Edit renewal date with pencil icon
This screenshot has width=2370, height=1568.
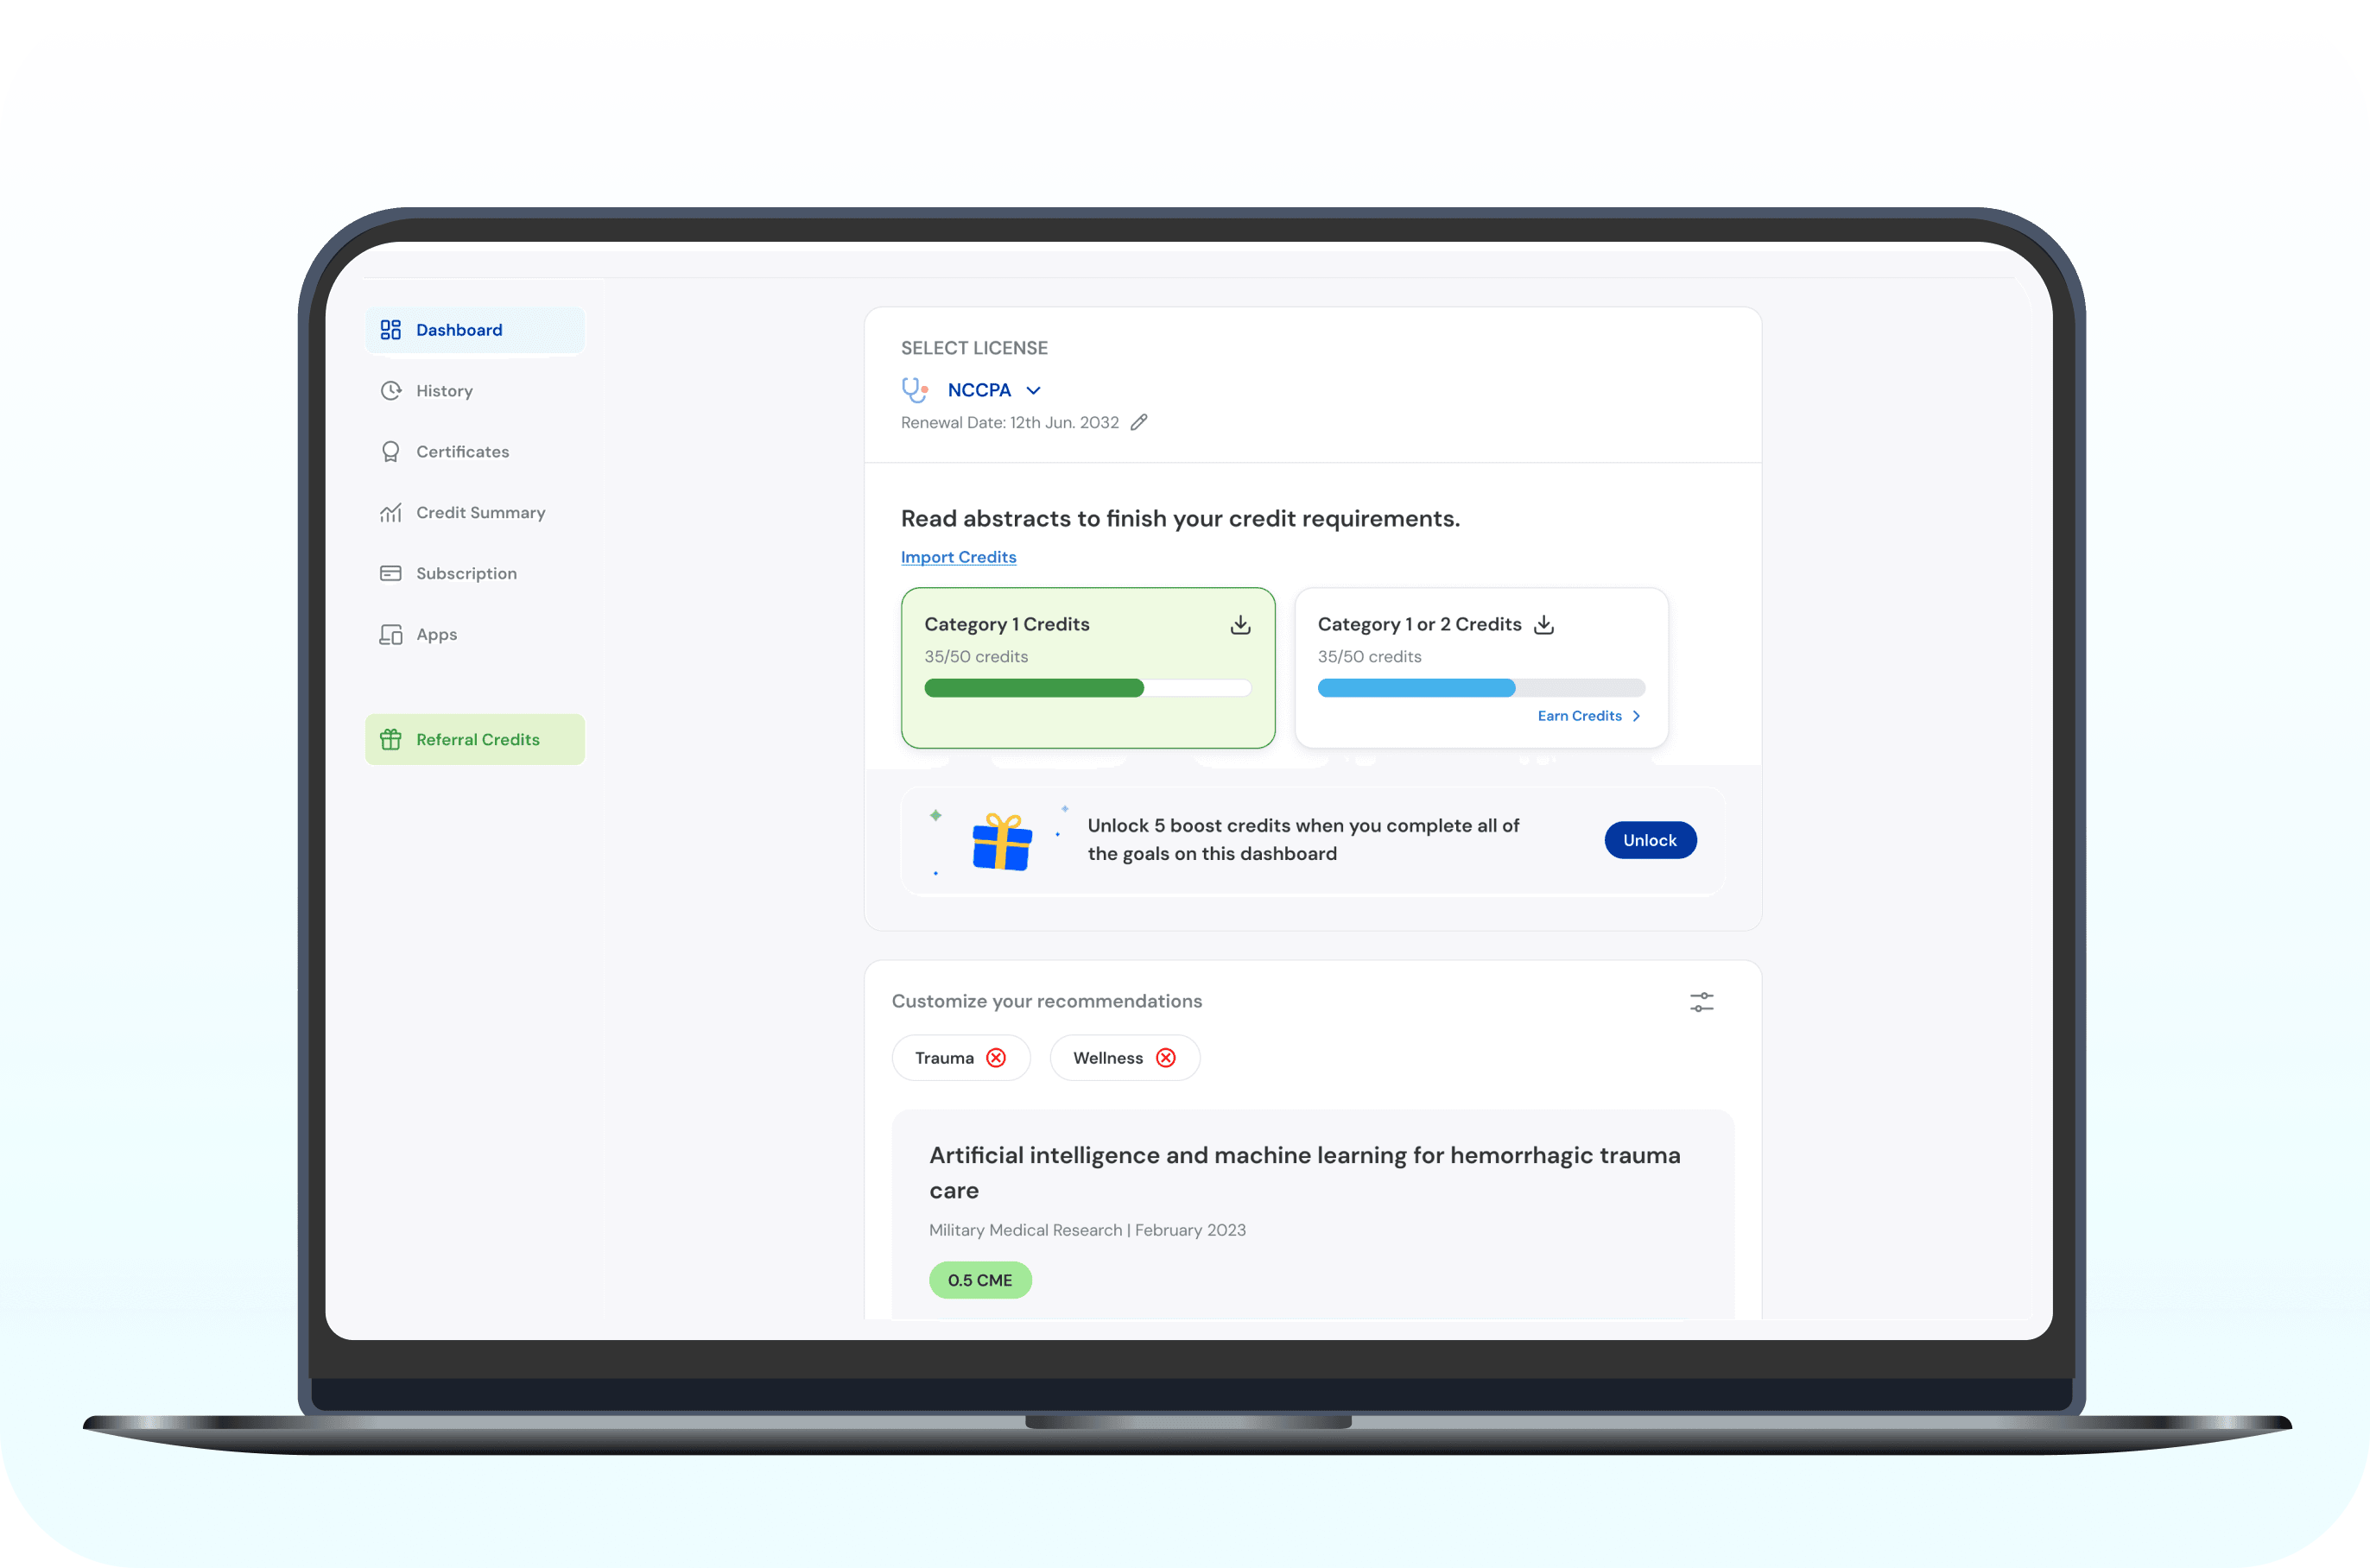coord(1139,423)
